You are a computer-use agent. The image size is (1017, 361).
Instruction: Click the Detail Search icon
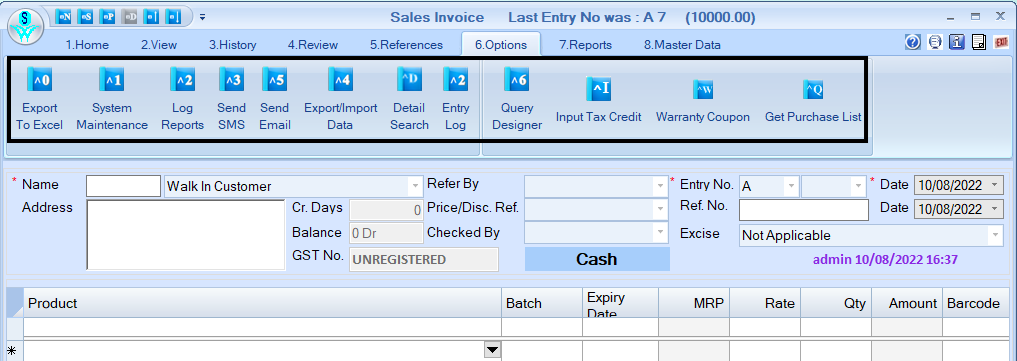pyautogui.click(x=409, y=80)
